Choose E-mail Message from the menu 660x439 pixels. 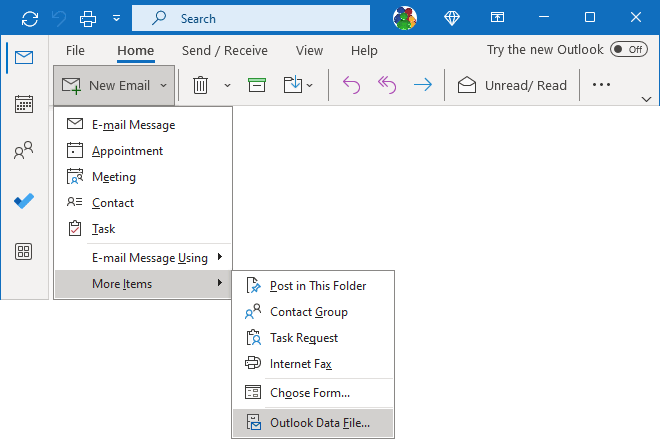click(x=143, y=125)
